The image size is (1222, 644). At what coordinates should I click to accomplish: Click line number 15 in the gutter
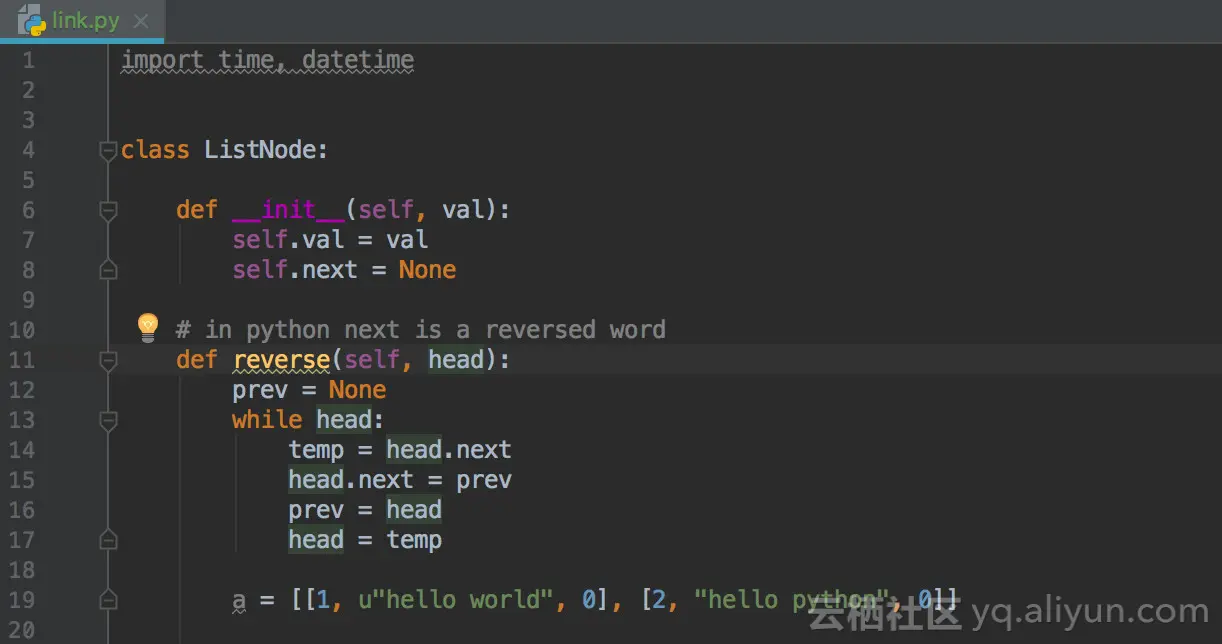(22, 480)
